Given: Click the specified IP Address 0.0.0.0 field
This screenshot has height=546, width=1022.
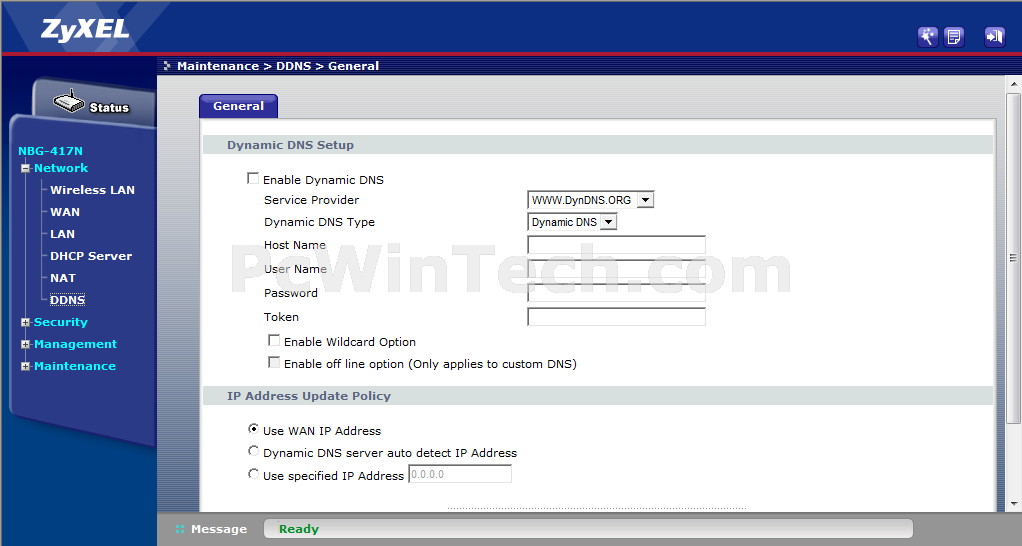Looking at the screenshot, I should point(460,474).
